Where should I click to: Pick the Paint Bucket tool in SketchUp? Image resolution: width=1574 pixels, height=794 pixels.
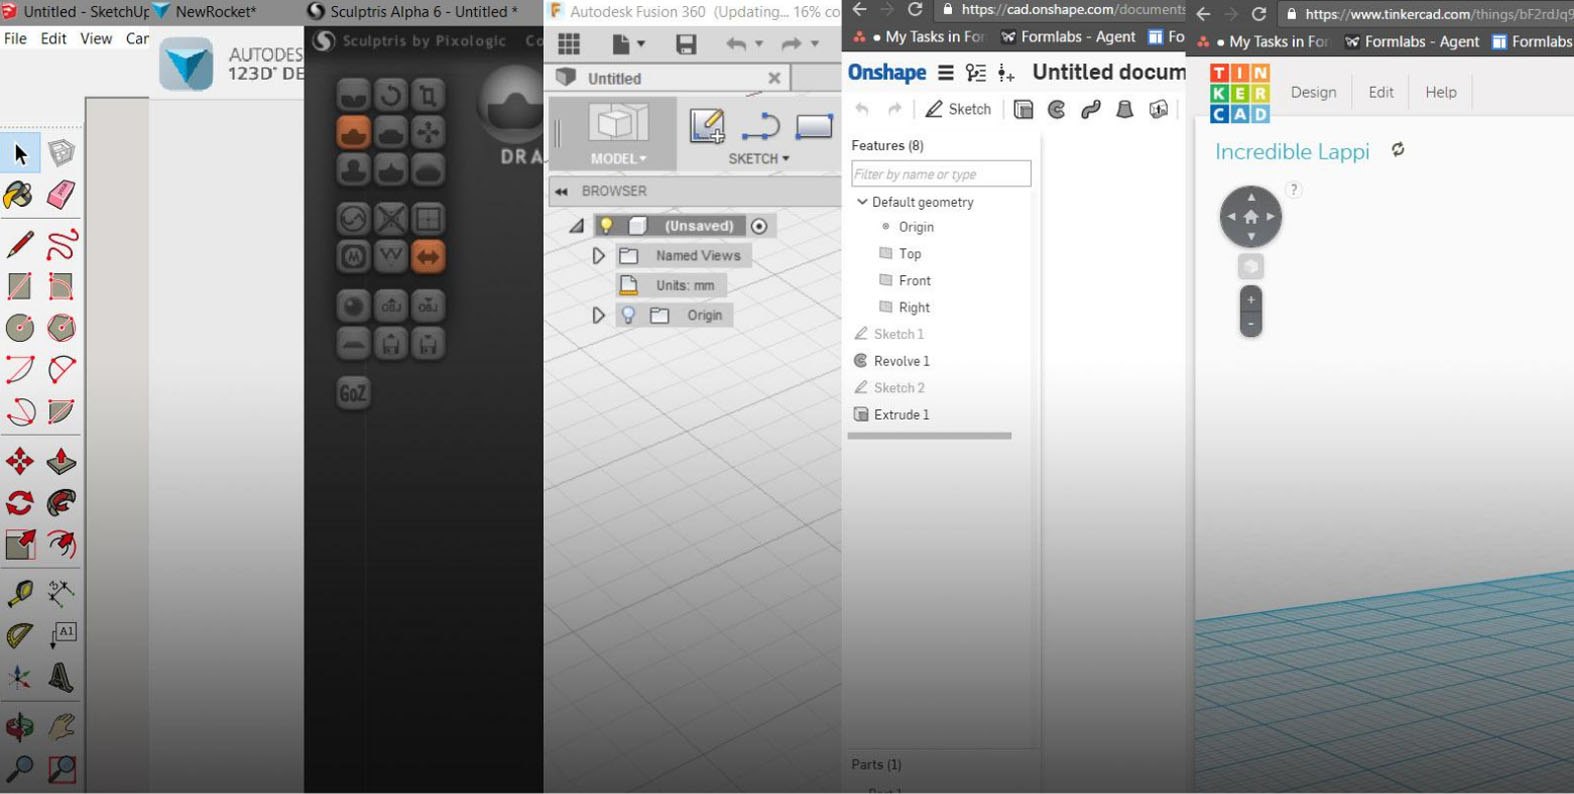click(x=19, y=194)
